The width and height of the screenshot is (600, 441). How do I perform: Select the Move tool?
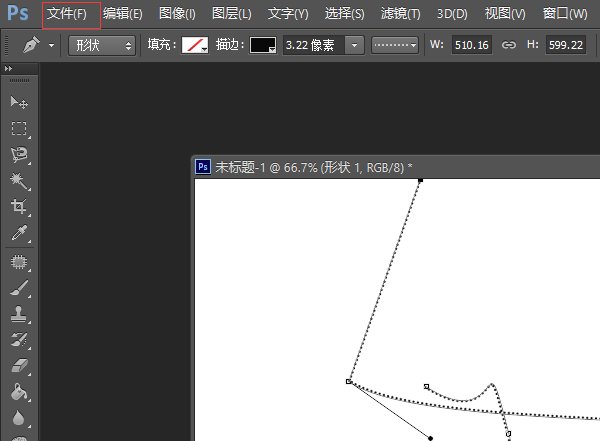tap(19, 102)
